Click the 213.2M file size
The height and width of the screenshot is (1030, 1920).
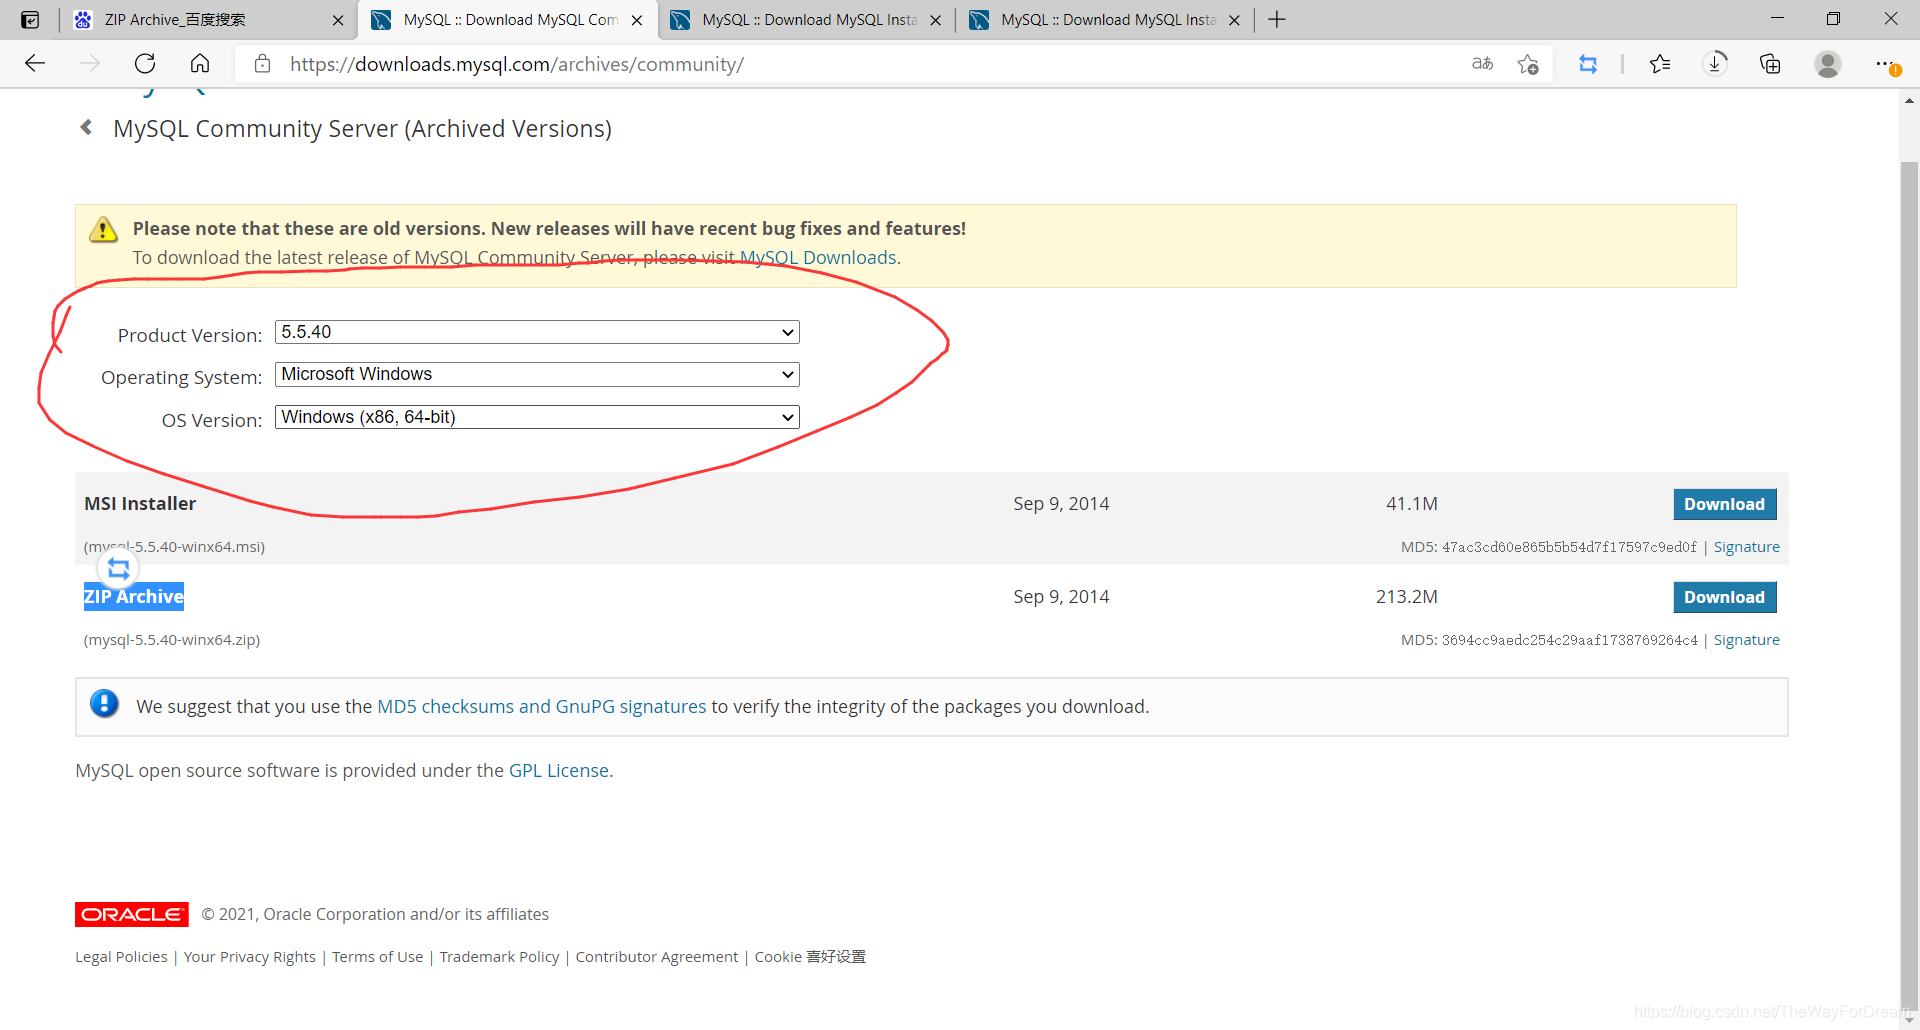pyautogui.click(x=1406, y=596)
